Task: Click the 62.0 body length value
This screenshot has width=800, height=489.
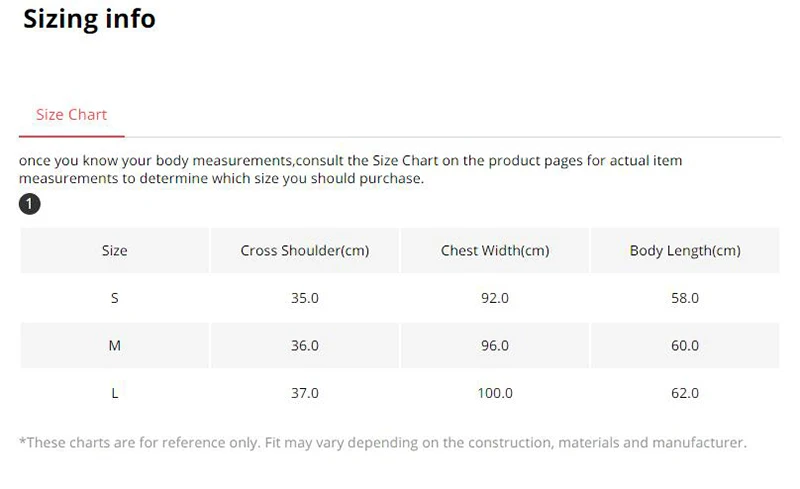Action: (x=685, y=393)
